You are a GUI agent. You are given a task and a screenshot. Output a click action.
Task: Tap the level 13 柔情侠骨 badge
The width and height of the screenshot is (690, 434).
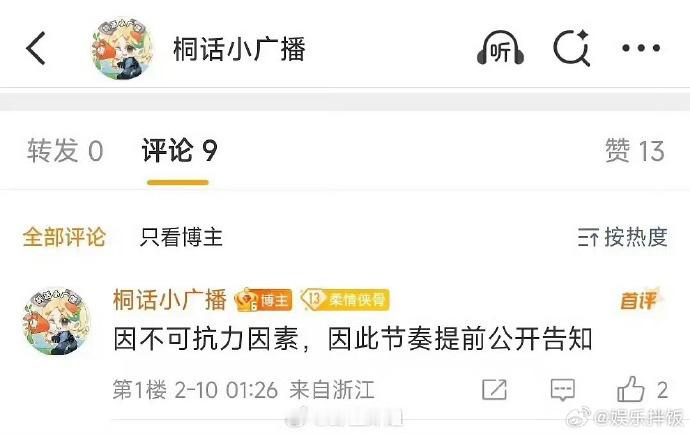coord(345,300)
